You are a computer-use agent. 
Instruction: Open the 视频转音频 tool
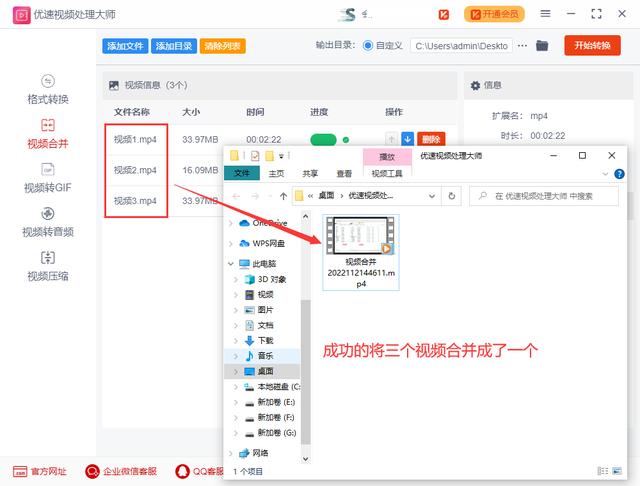tap(48, 222)
